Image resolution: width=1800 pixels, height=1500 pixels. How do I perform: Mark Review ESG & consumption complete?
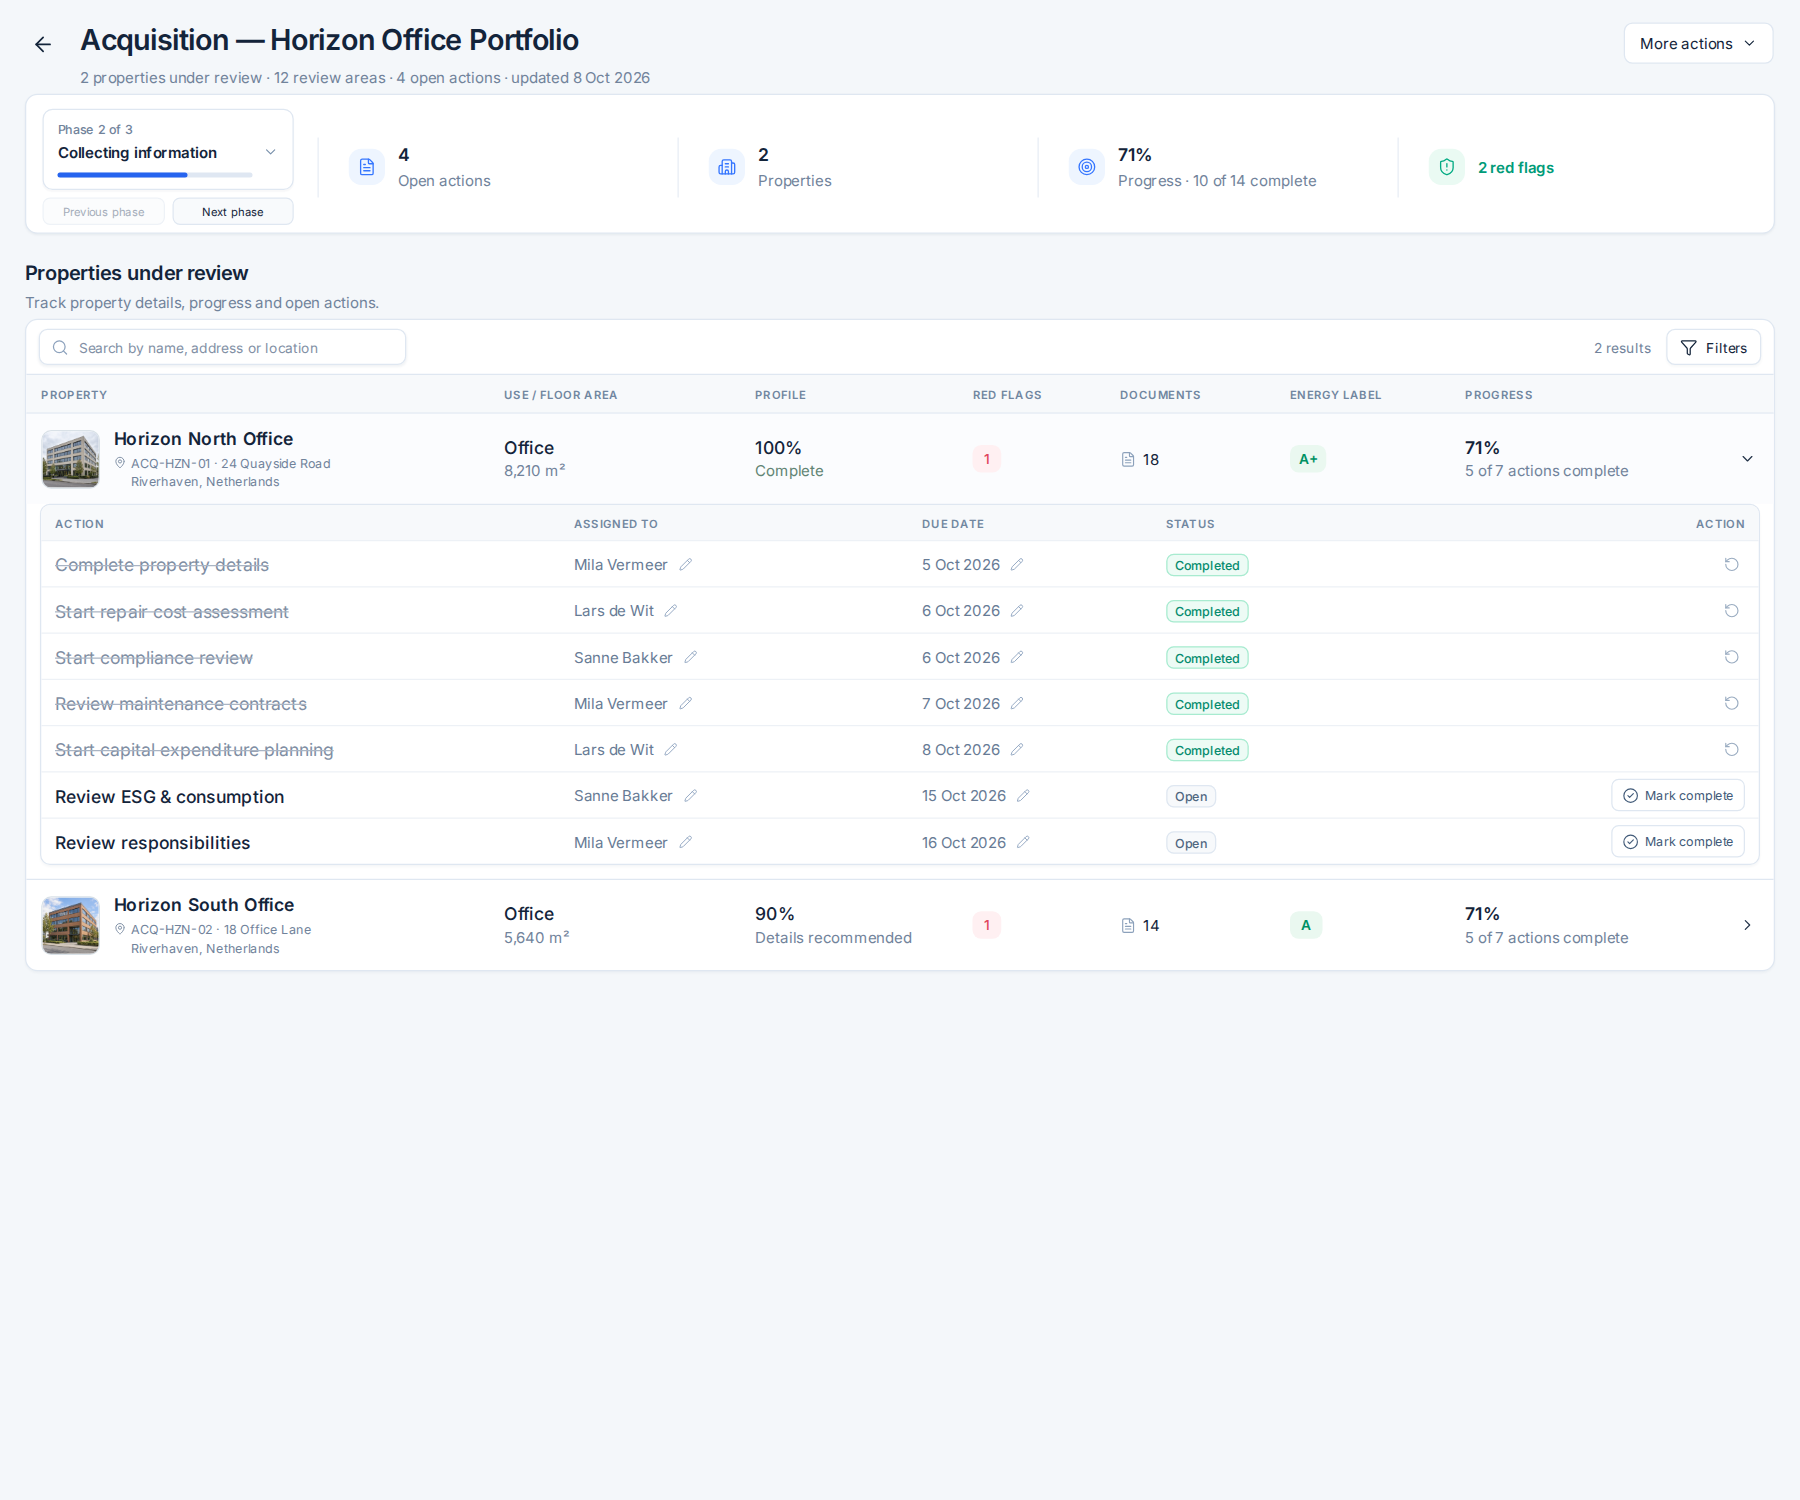point(1678,796)
